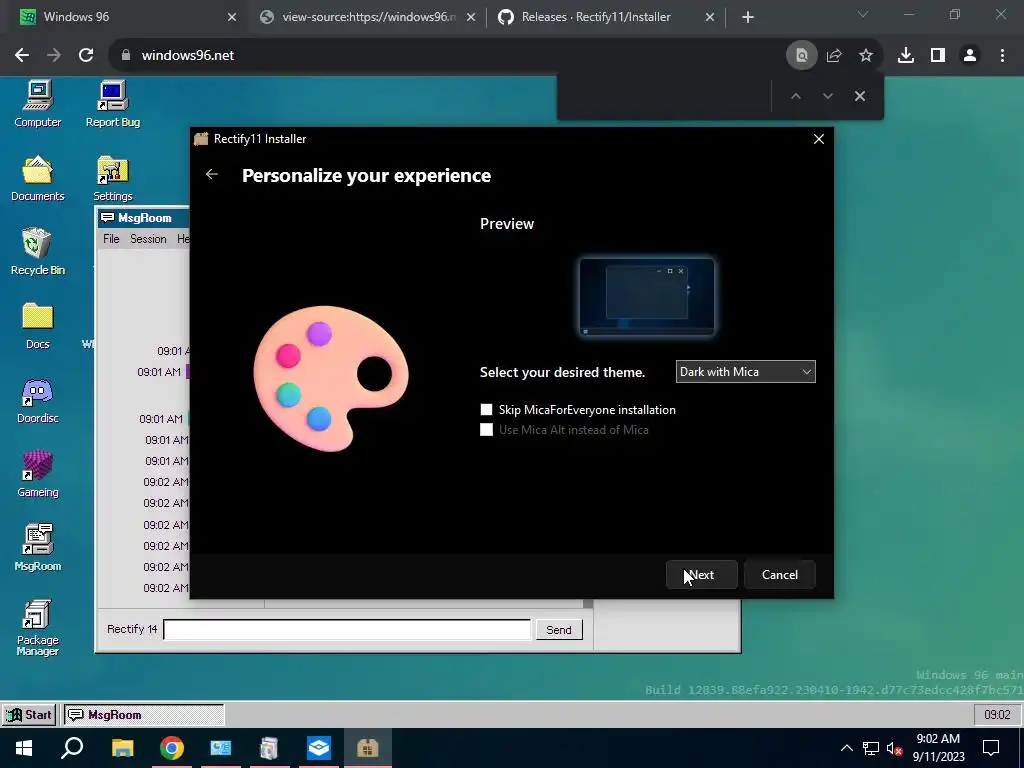1024x768 pixels.
Task: Open the MsgRoom File menu
Action: click(x=111, y=239)
